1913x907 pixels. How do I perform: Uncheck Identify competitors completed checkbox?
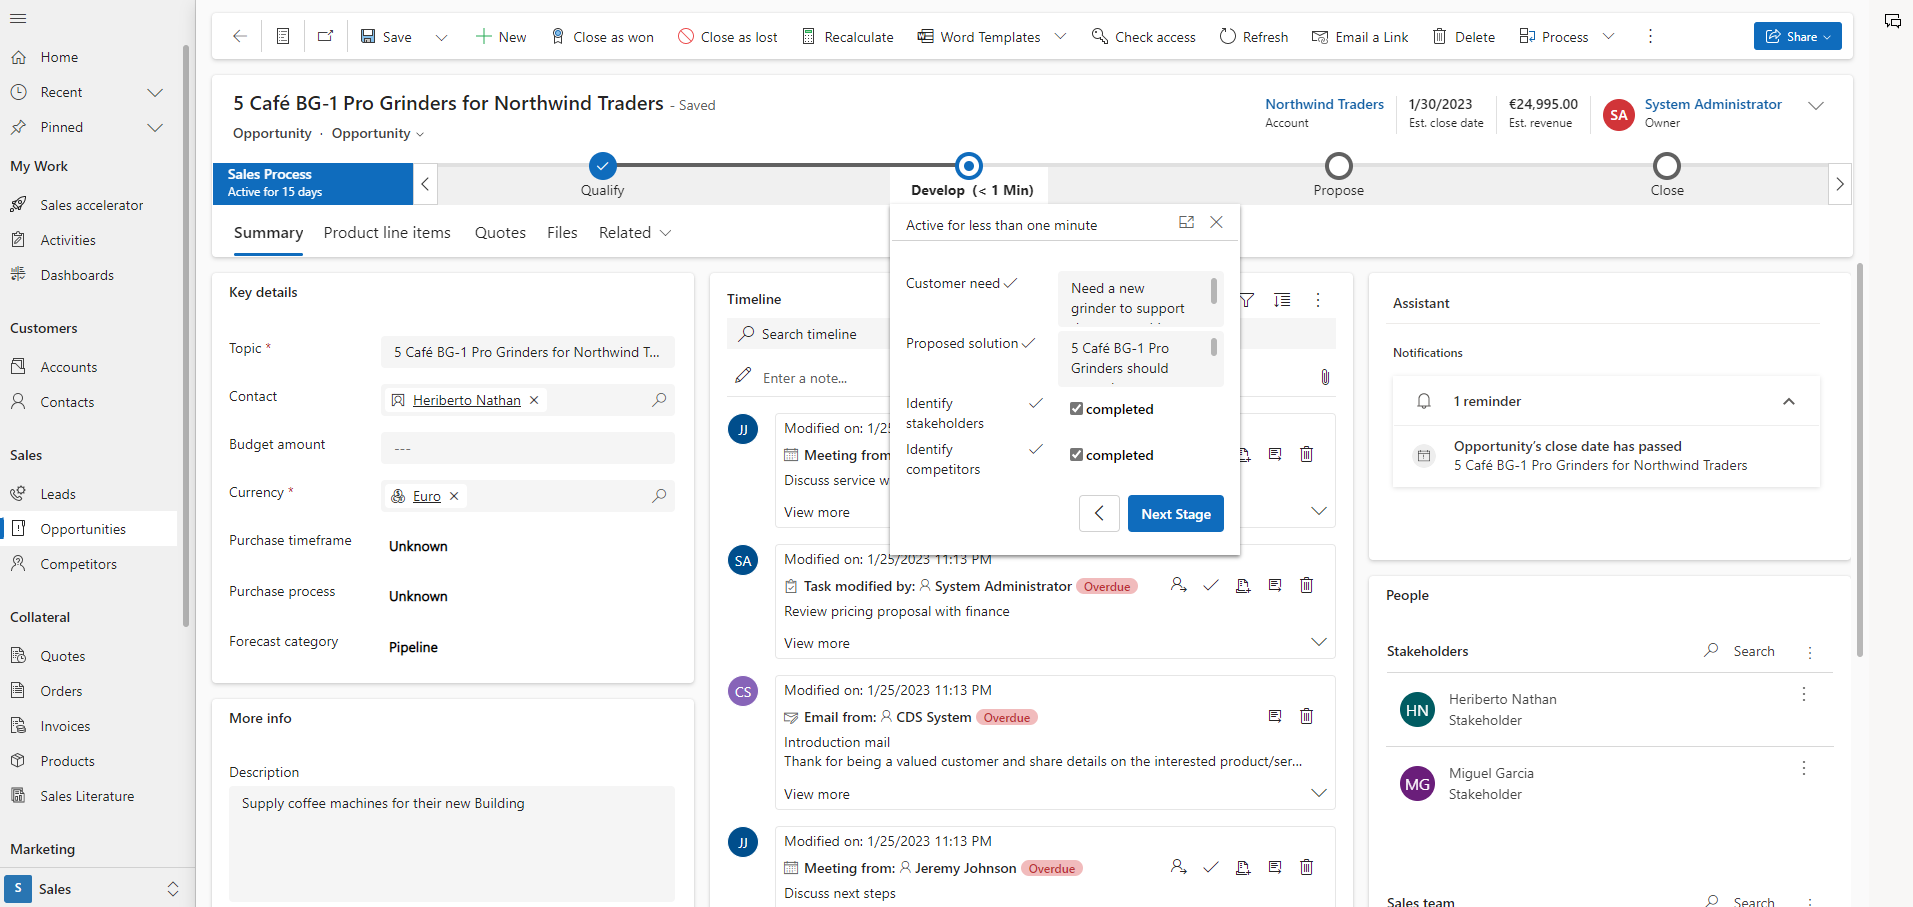point(1076,455)
